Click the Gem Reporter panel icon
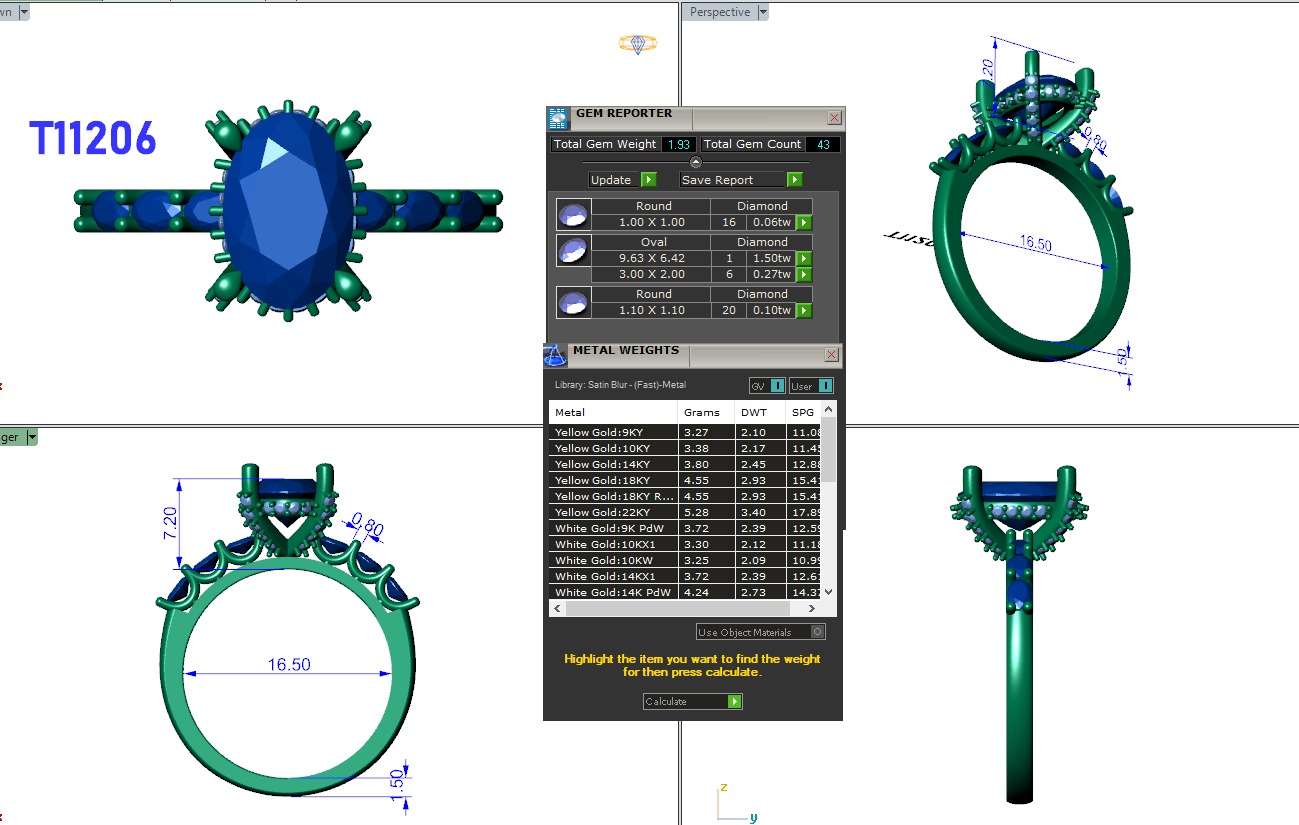This screenshot has height=825, width=1299. 558,118
